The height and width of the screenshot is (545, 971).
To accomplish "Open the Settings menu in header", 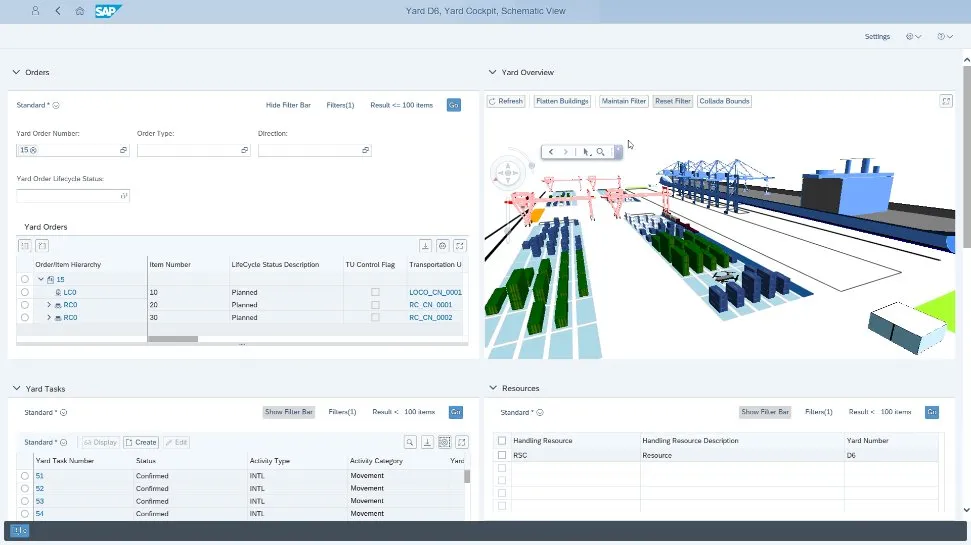I will click(x=877, y=36).
